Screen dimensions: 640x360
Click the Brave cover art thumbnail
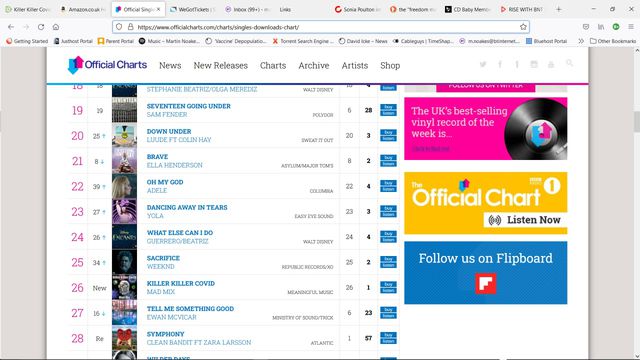pos(124,161)
